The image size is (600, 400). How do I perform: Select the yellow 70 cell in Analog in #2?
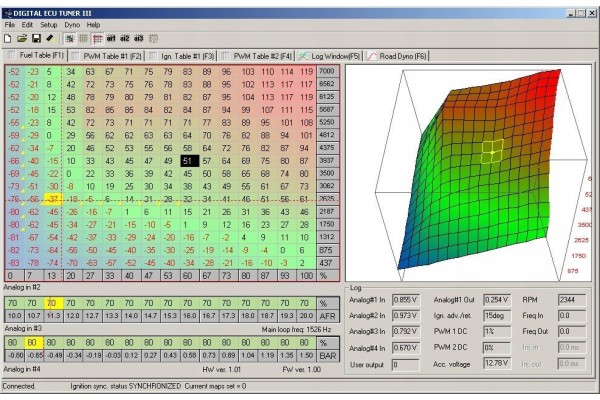click(53, 303)
